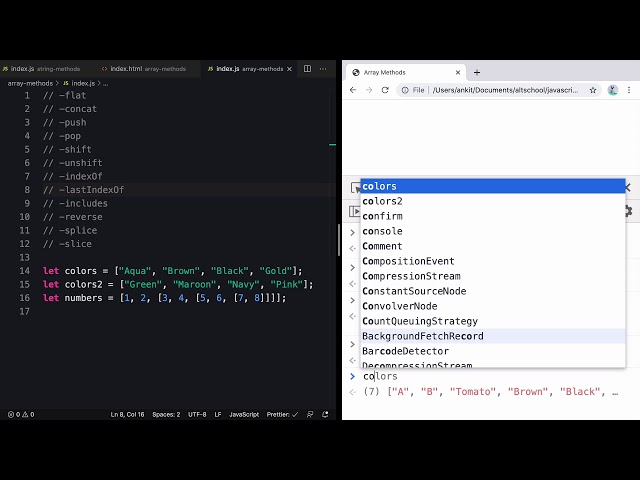Change the language mode from JavaScript
Viewport: 640px width, 480px height.
[x=244, y=414]
